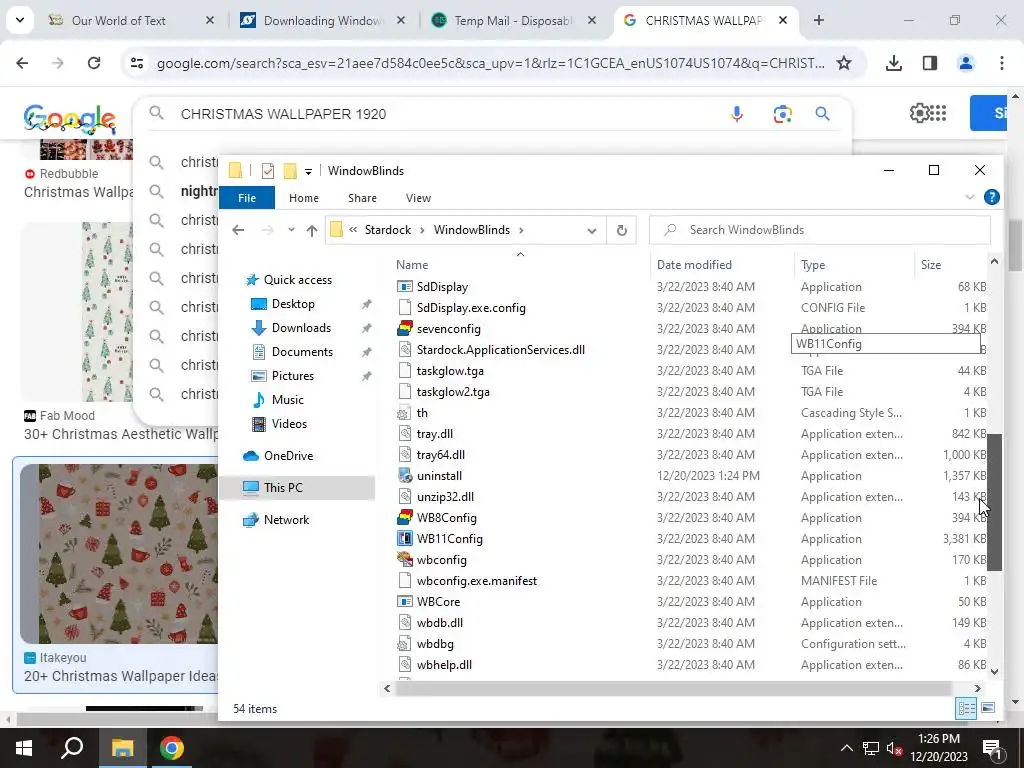
Task: Select the WB11Config application icon
Action: point(405,539)
